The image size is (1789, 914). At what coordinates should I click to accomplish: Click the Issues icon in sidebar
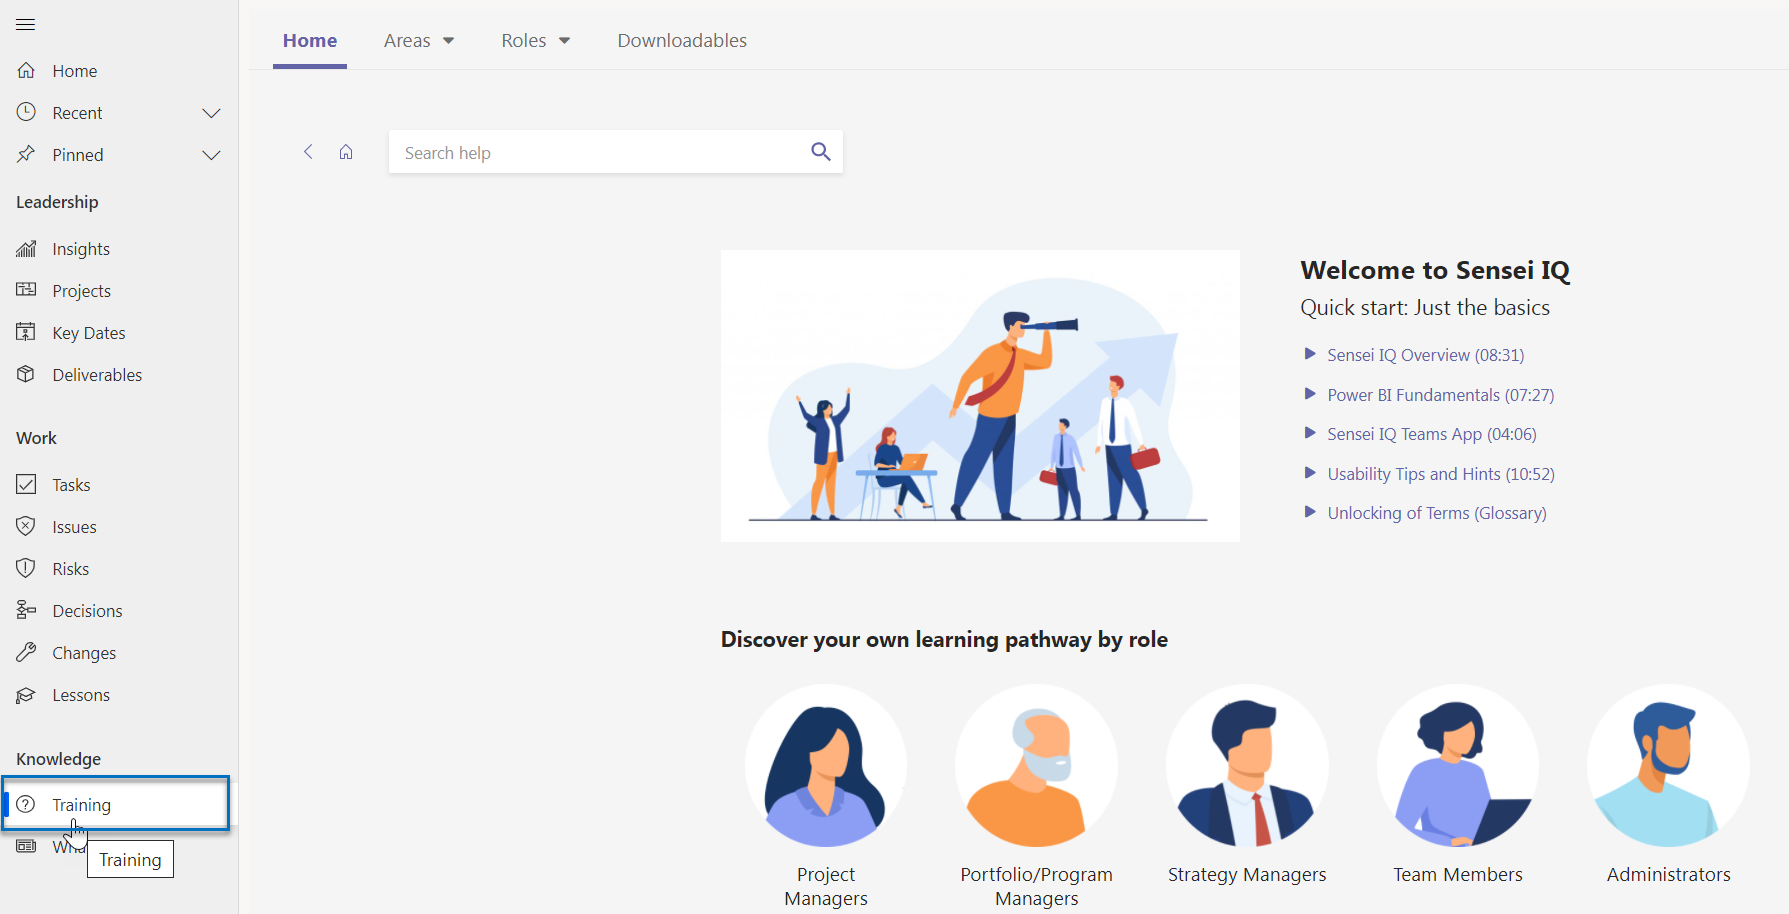point(26,526)
